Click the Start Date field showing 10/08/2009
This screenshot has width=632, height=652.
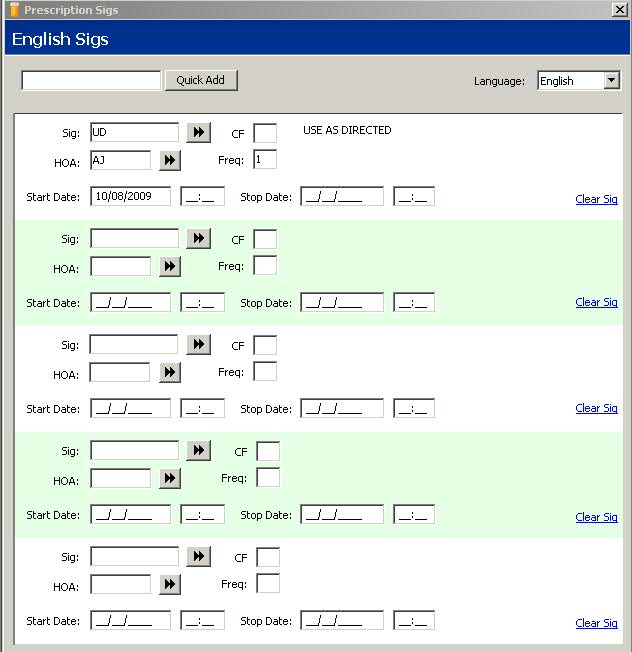[131, 196]
